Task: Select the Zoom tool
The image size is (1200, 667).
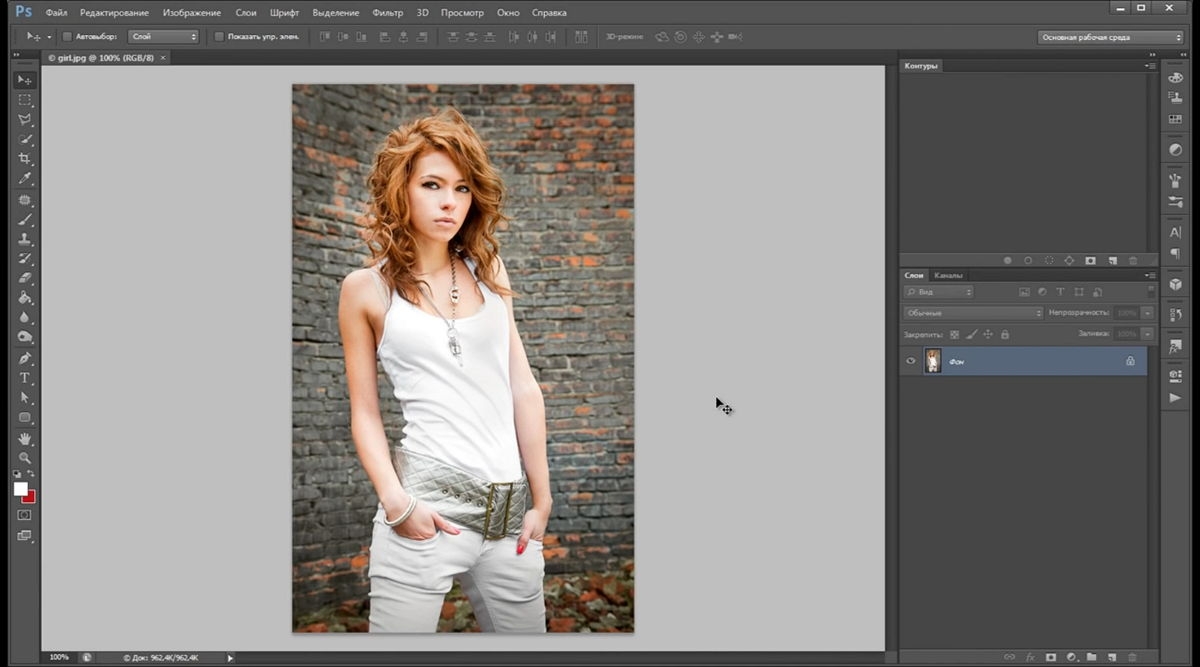Action: (25, 458)
